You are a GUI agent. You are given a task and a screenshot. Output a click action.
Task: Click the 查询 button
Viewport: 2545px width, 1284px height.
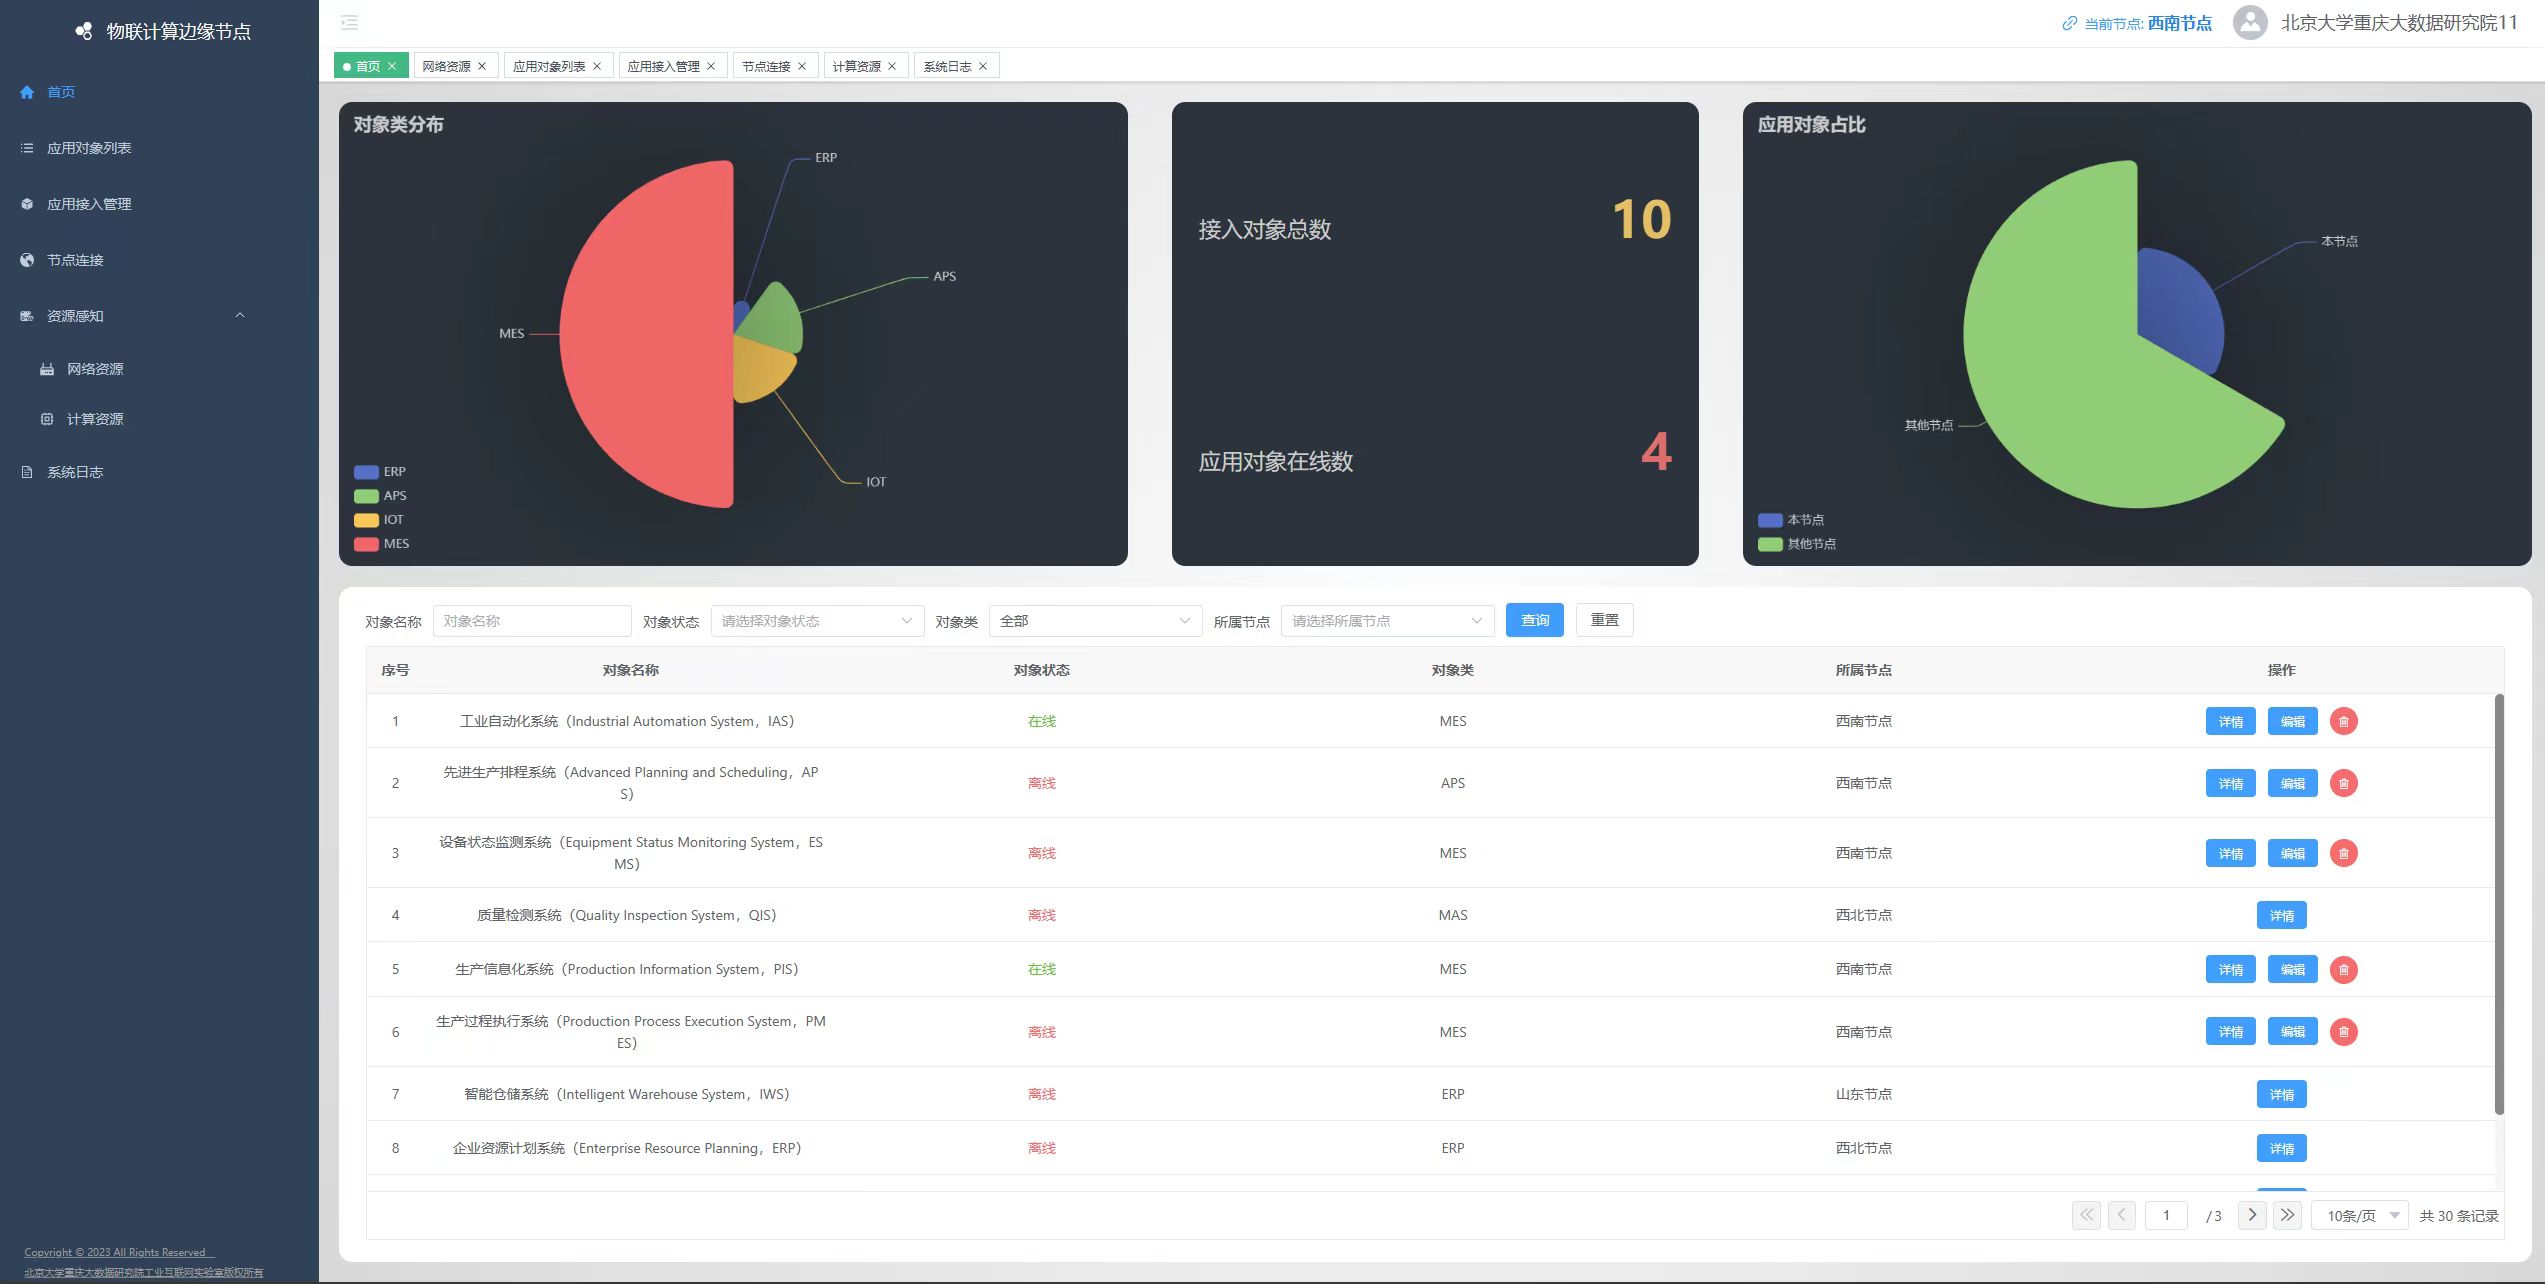pos(1534,620)
